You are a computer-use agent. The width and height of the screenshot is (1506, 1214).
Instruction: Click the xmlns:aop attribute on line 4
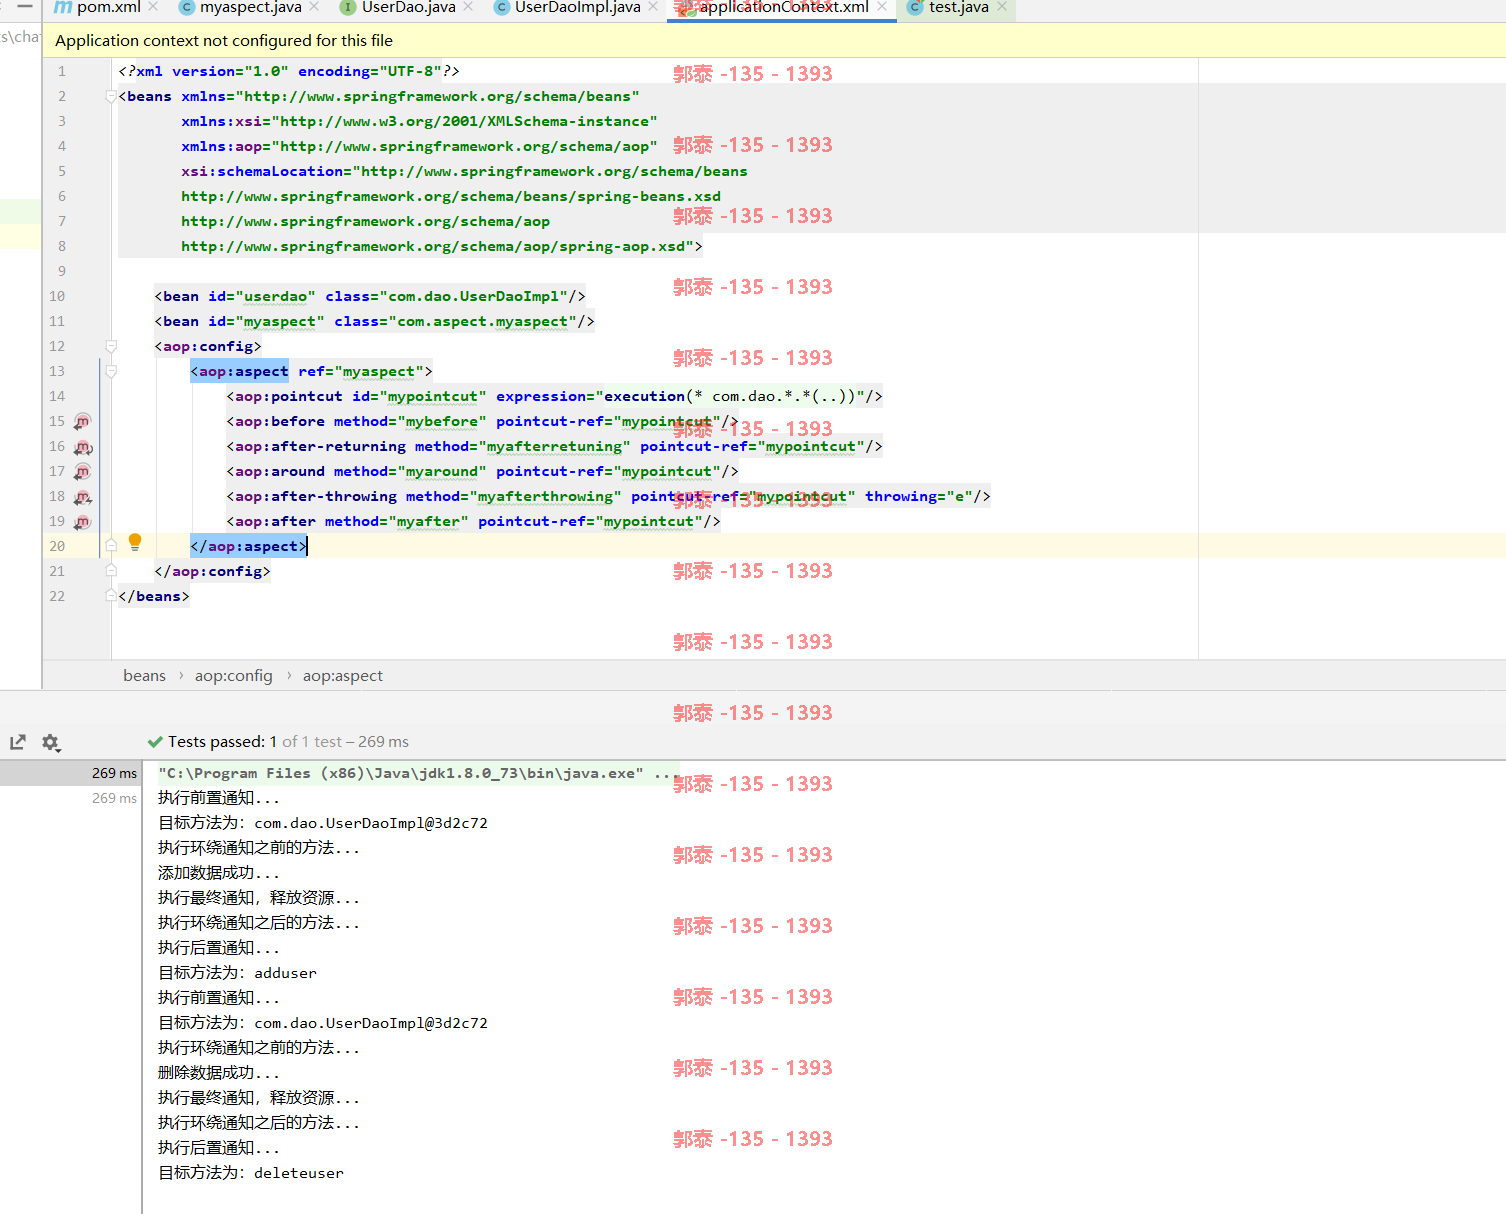click(x=419, y=147)
